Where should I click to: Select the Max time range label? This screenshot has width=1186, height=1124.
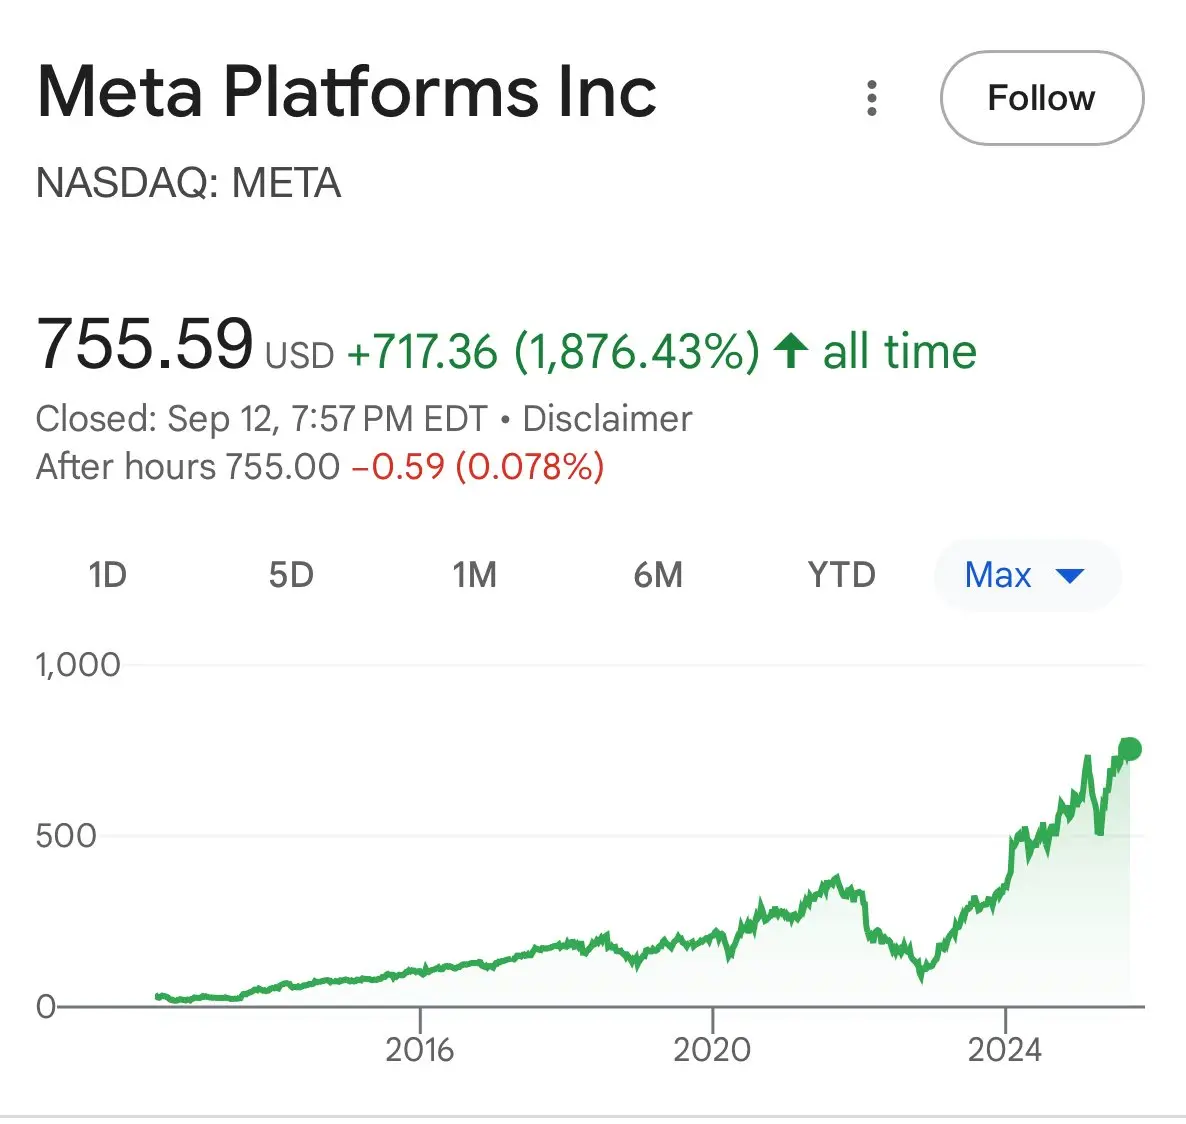coord(998,575)
